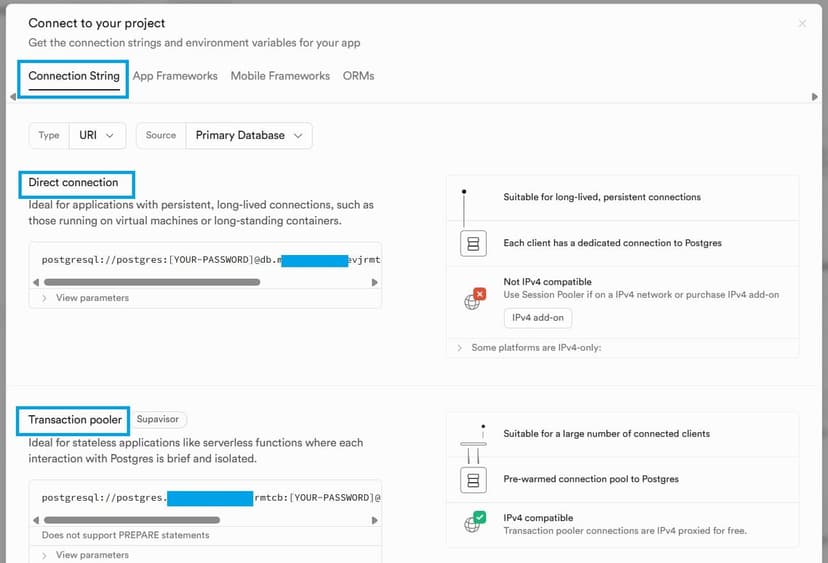Click the Supavisor badge
This screenshot has width=828, height=563.
(159, 420)
